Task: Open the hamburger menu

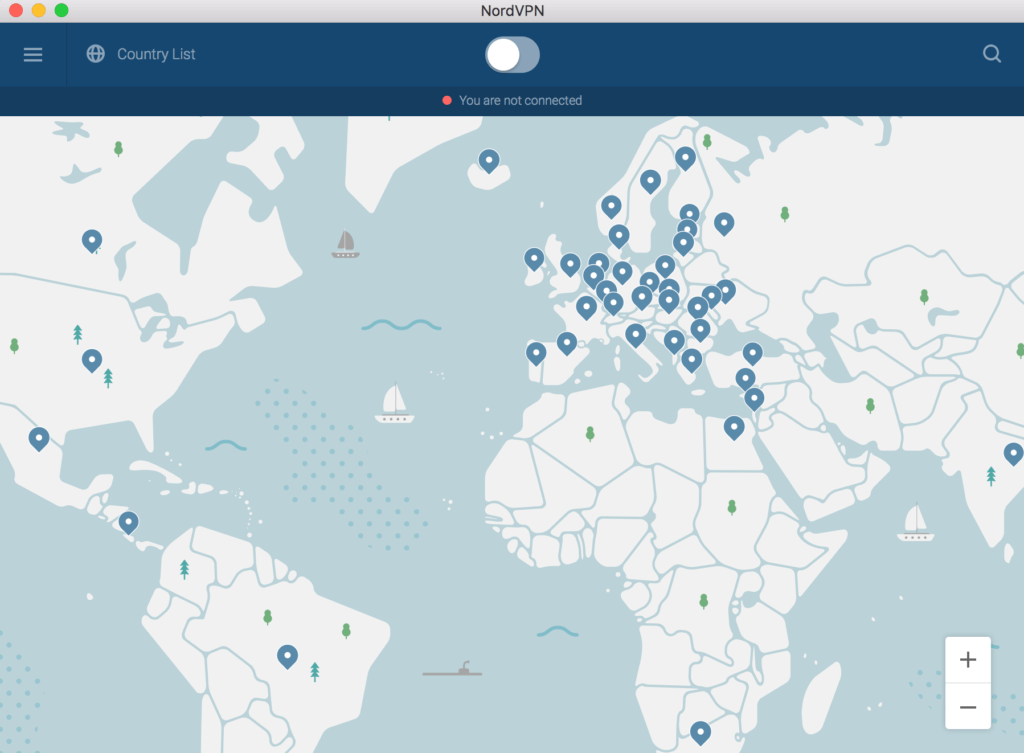Action: tap(33, 54)
